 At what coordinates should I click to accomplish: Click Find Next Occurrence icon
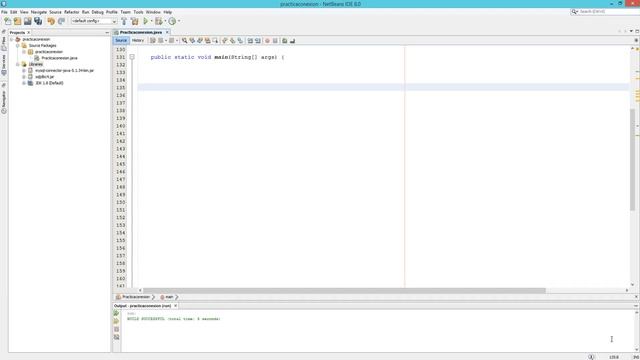pos(200,40)
